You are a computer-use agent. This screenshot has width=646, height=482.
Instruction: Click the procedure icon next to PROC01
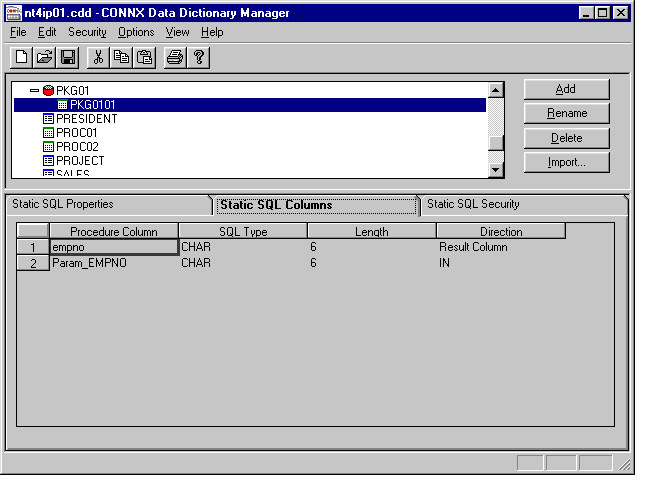(x=48, y=133)
